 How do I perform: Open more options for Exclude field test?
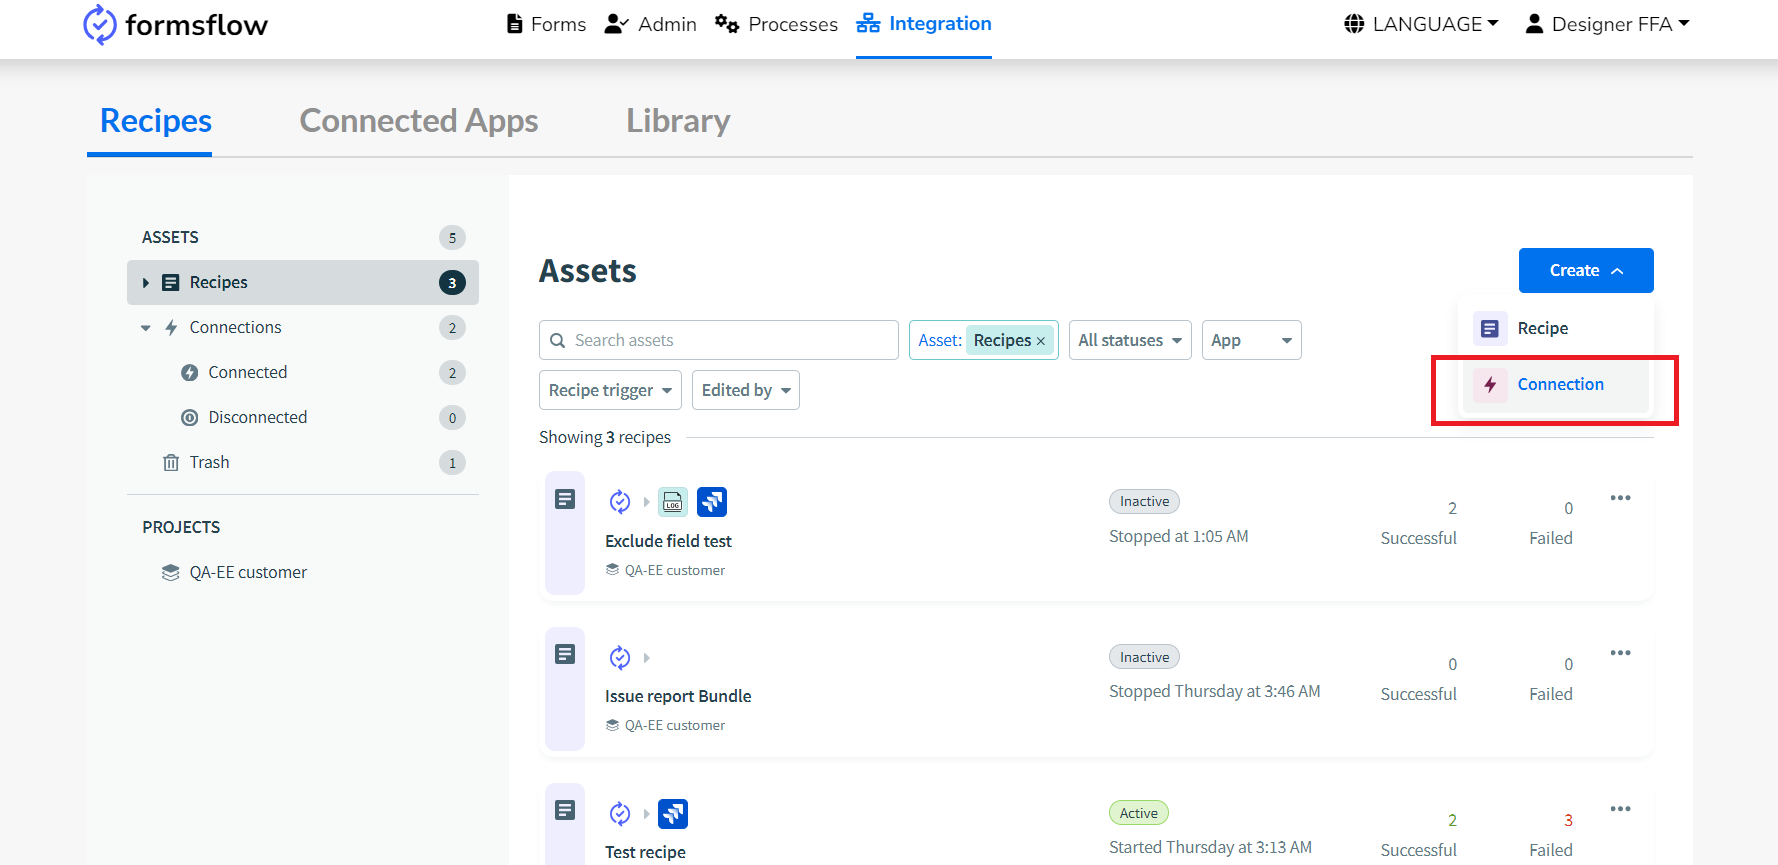pos(1621,498)
